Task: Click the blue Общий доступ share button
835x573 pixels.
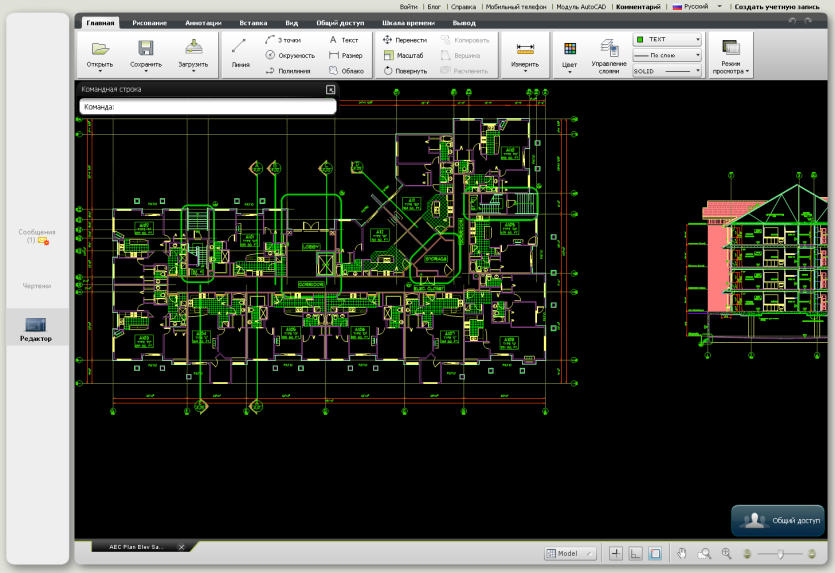Action: [778, 520]
